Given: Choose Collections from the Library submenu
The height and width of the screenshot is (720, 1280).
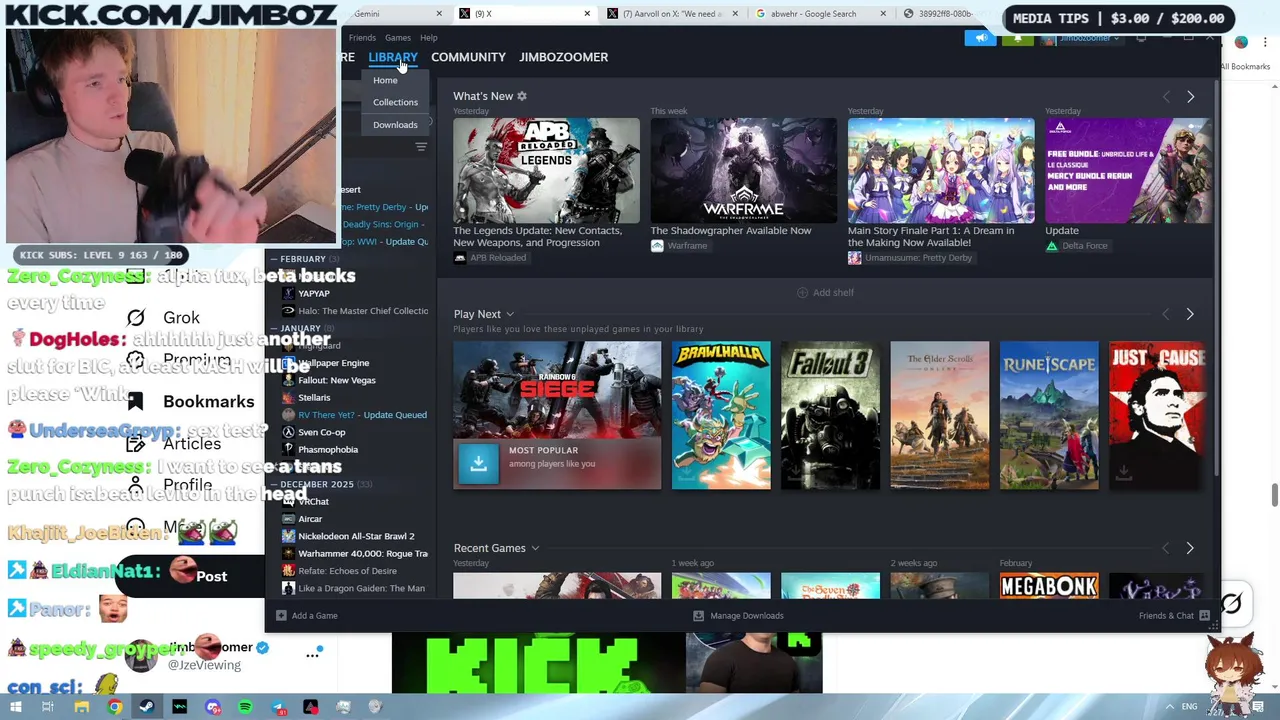Looking at the screenshot, I should (x=395, y=102).
